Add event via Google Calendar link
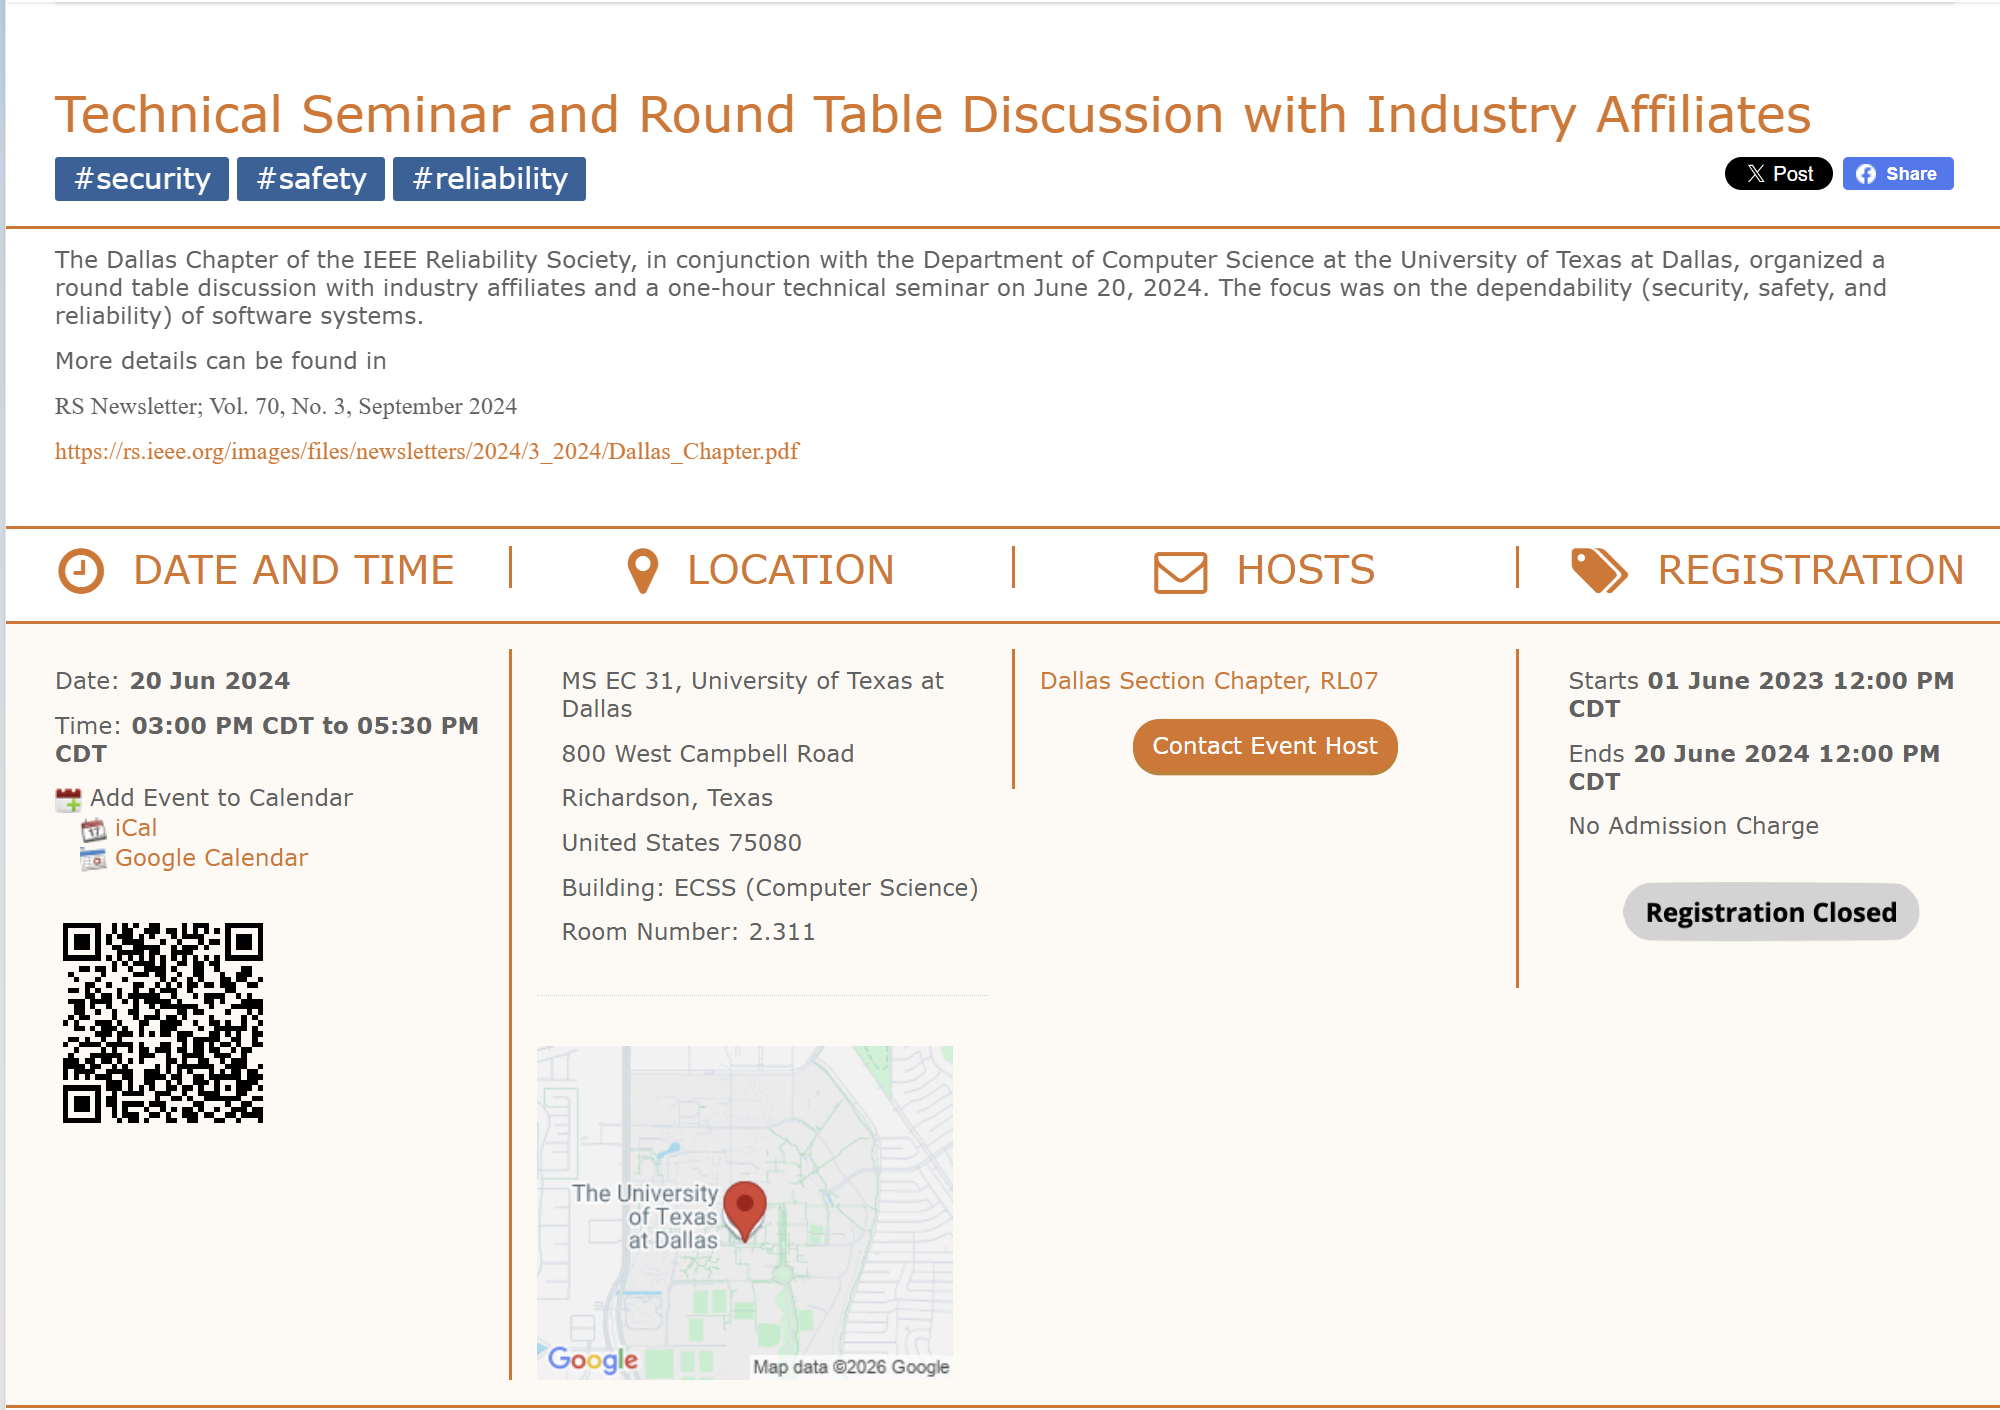Screen dimensions: 2000x1410 point(211,858)
